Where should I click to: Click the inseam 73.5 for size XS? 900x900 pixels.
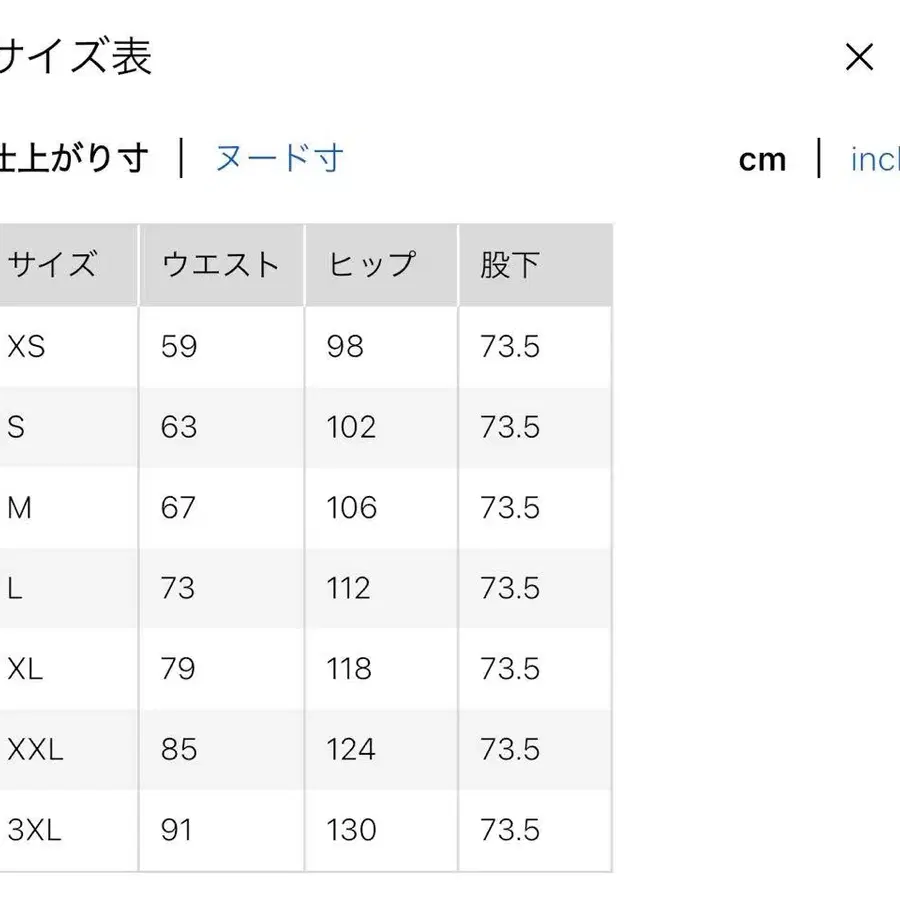[512, 346]
